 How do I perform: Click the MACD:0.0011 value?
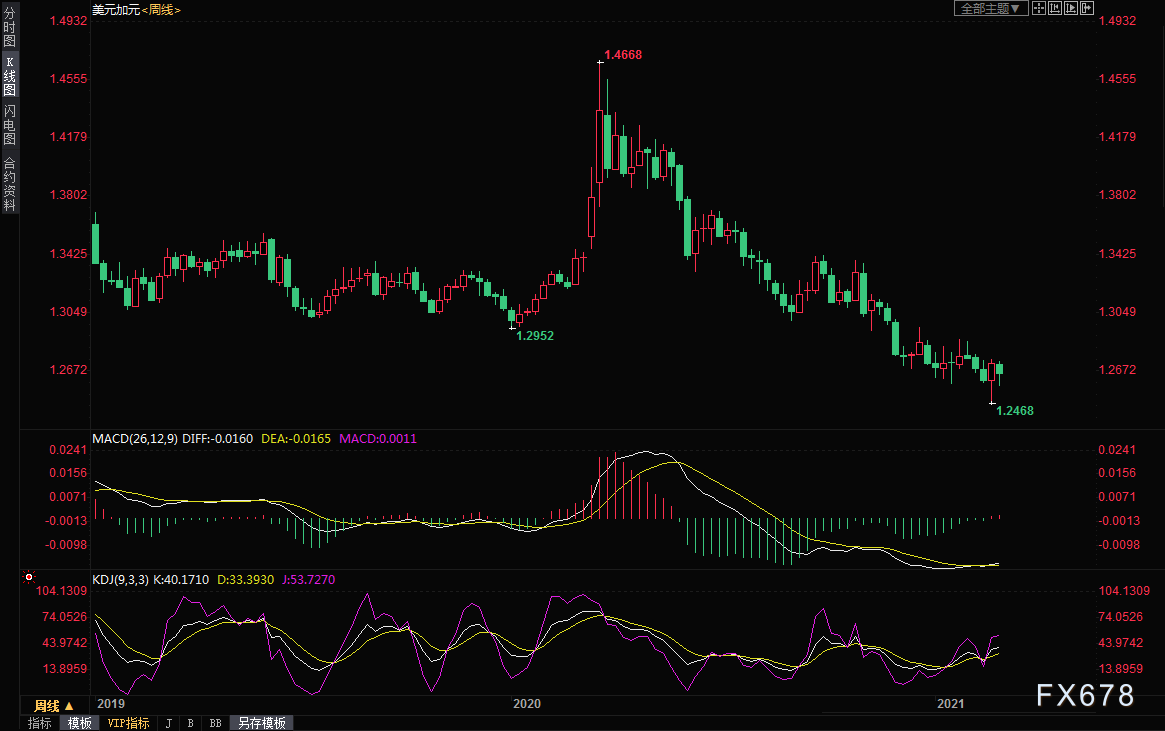click(378, 439)
